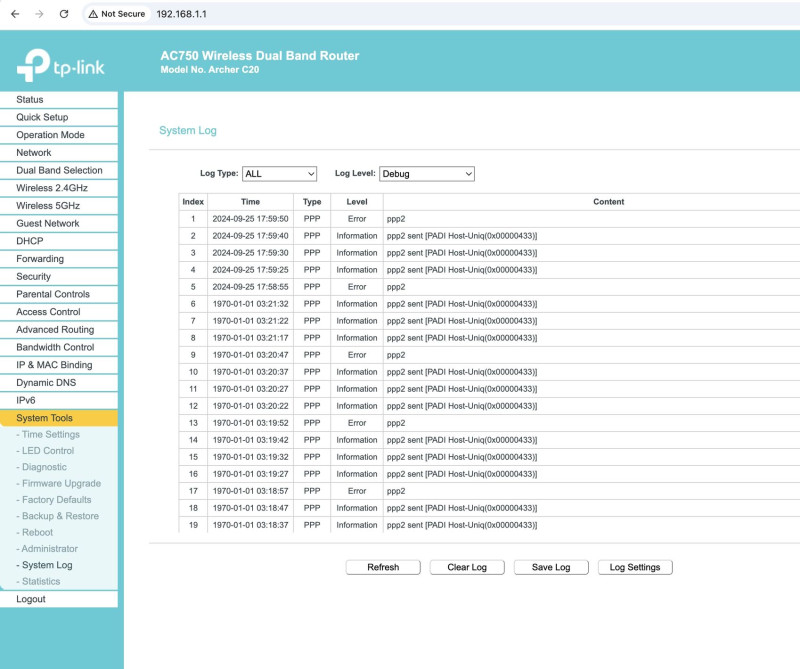The image size is (800, 669).
Task: Select the System Tools menu
Action: pos(59,418)
